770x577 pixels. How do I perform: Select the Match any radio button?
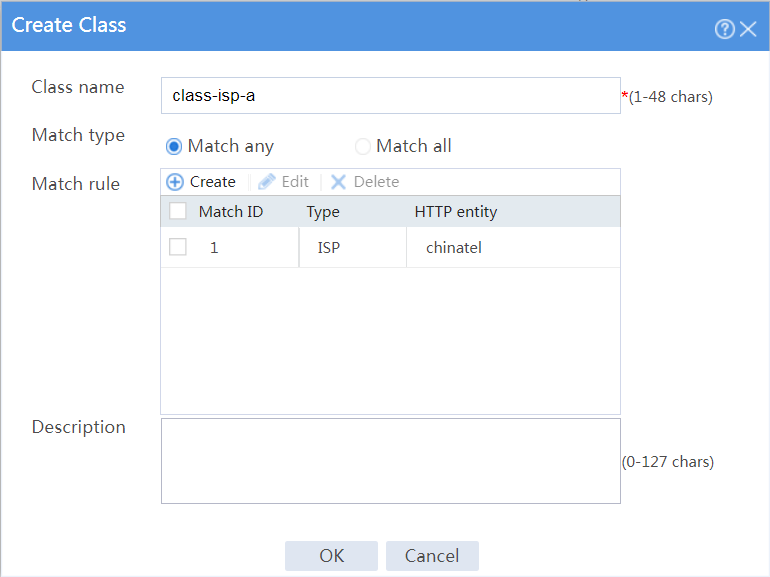point(174,146)
